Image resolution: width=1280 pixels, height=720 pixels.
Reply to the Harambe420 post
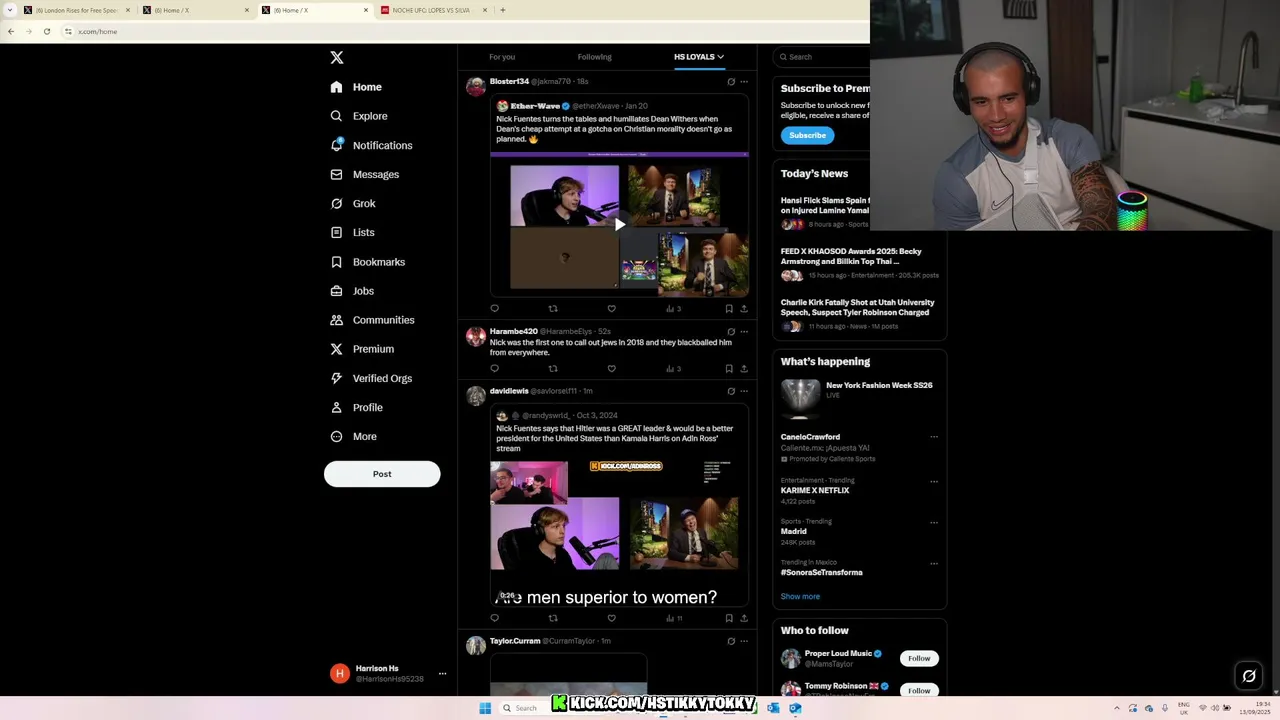(494, 369)
